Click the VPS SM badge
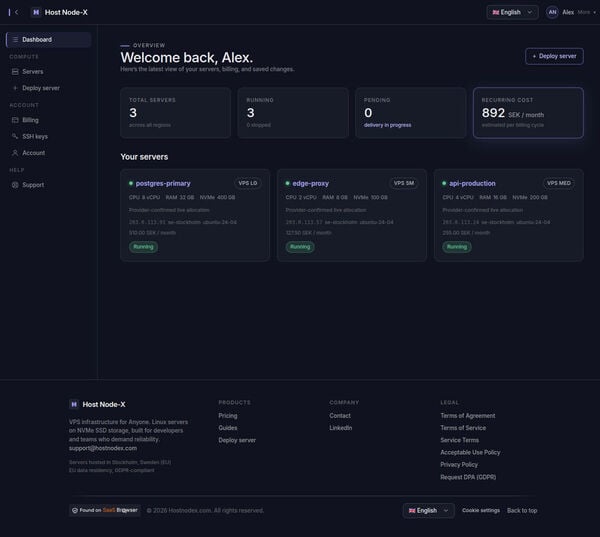The width and height of the screenshot is (600, 537). click(x=404, y=183)
